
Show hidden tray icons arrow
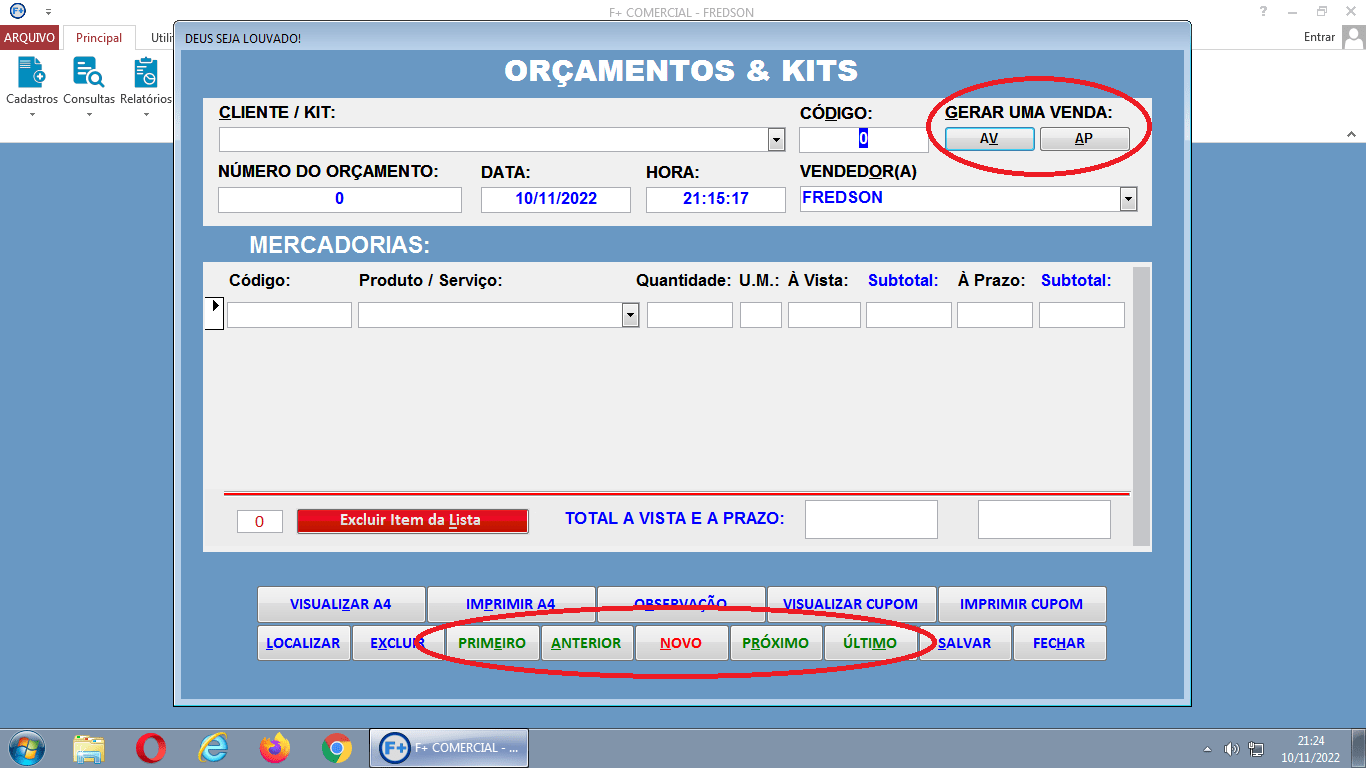1207,749
